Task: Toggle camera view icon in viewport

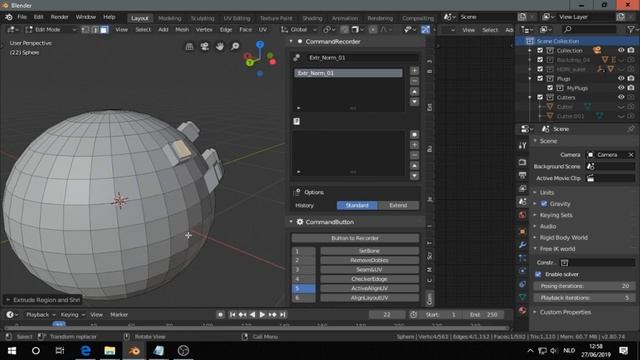Action: (x=204, y=46)
